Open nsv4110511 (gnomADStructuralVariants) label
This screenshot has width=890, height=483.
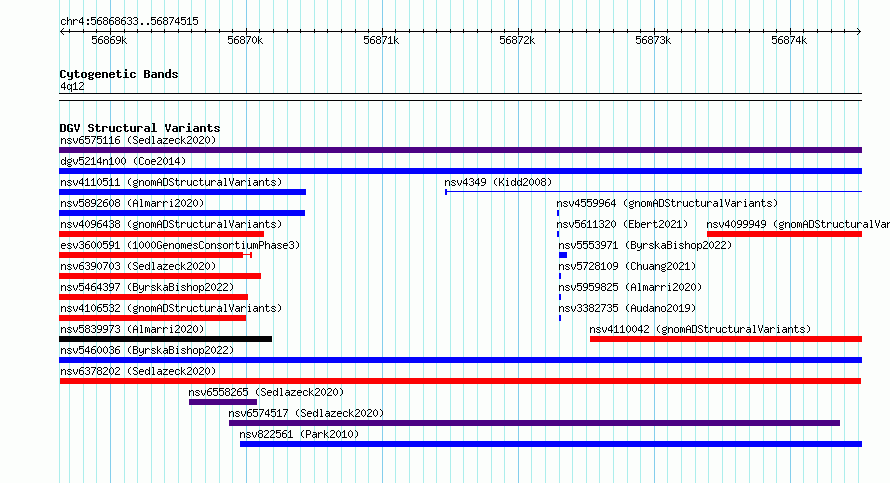pos(171,182)
